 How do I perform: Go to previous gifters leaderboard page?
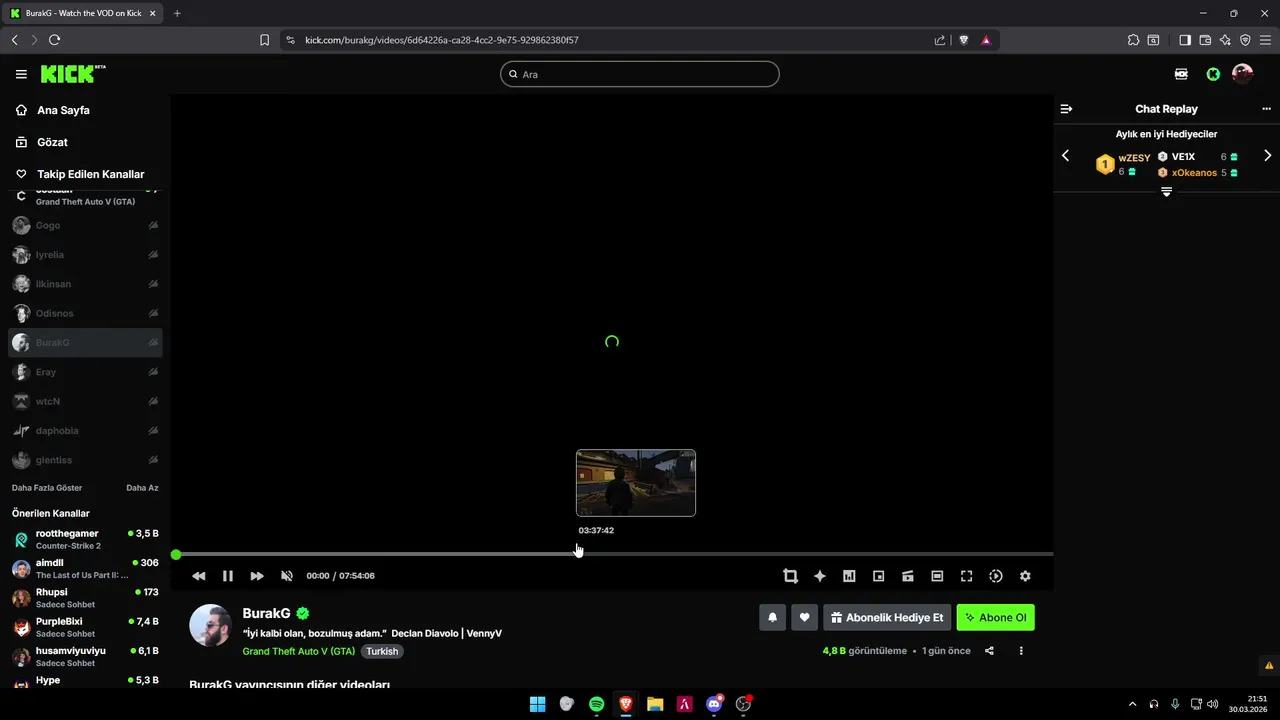(1065, 156)
